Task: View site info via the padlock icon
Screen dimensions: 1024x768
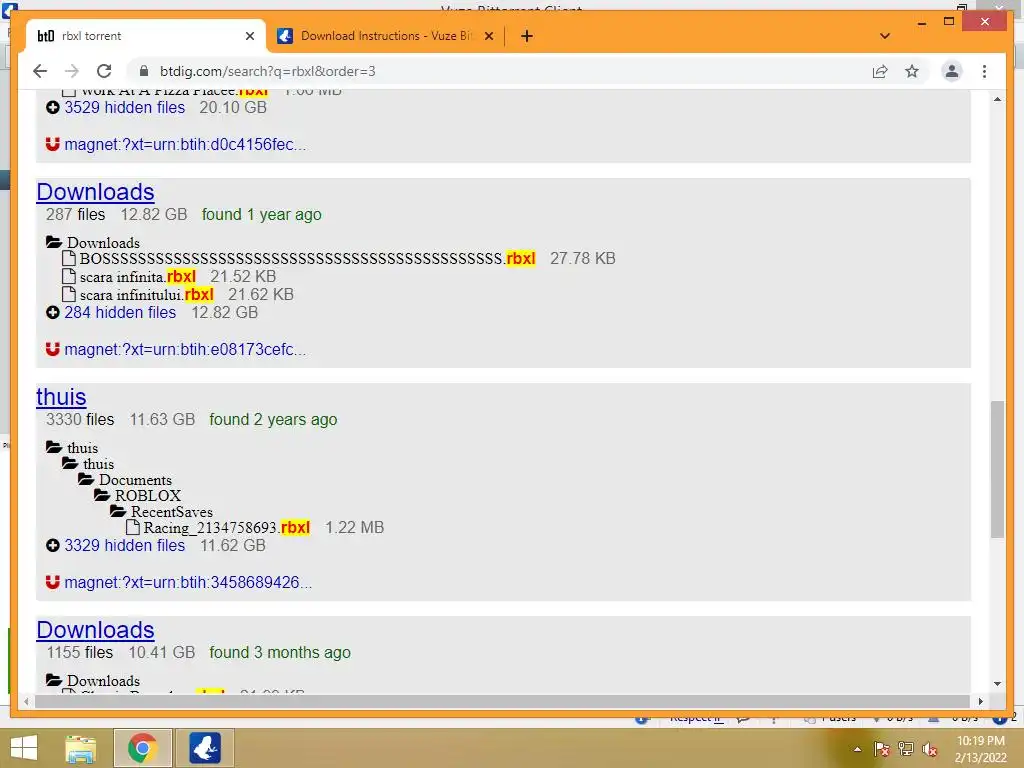Action: 144,71
